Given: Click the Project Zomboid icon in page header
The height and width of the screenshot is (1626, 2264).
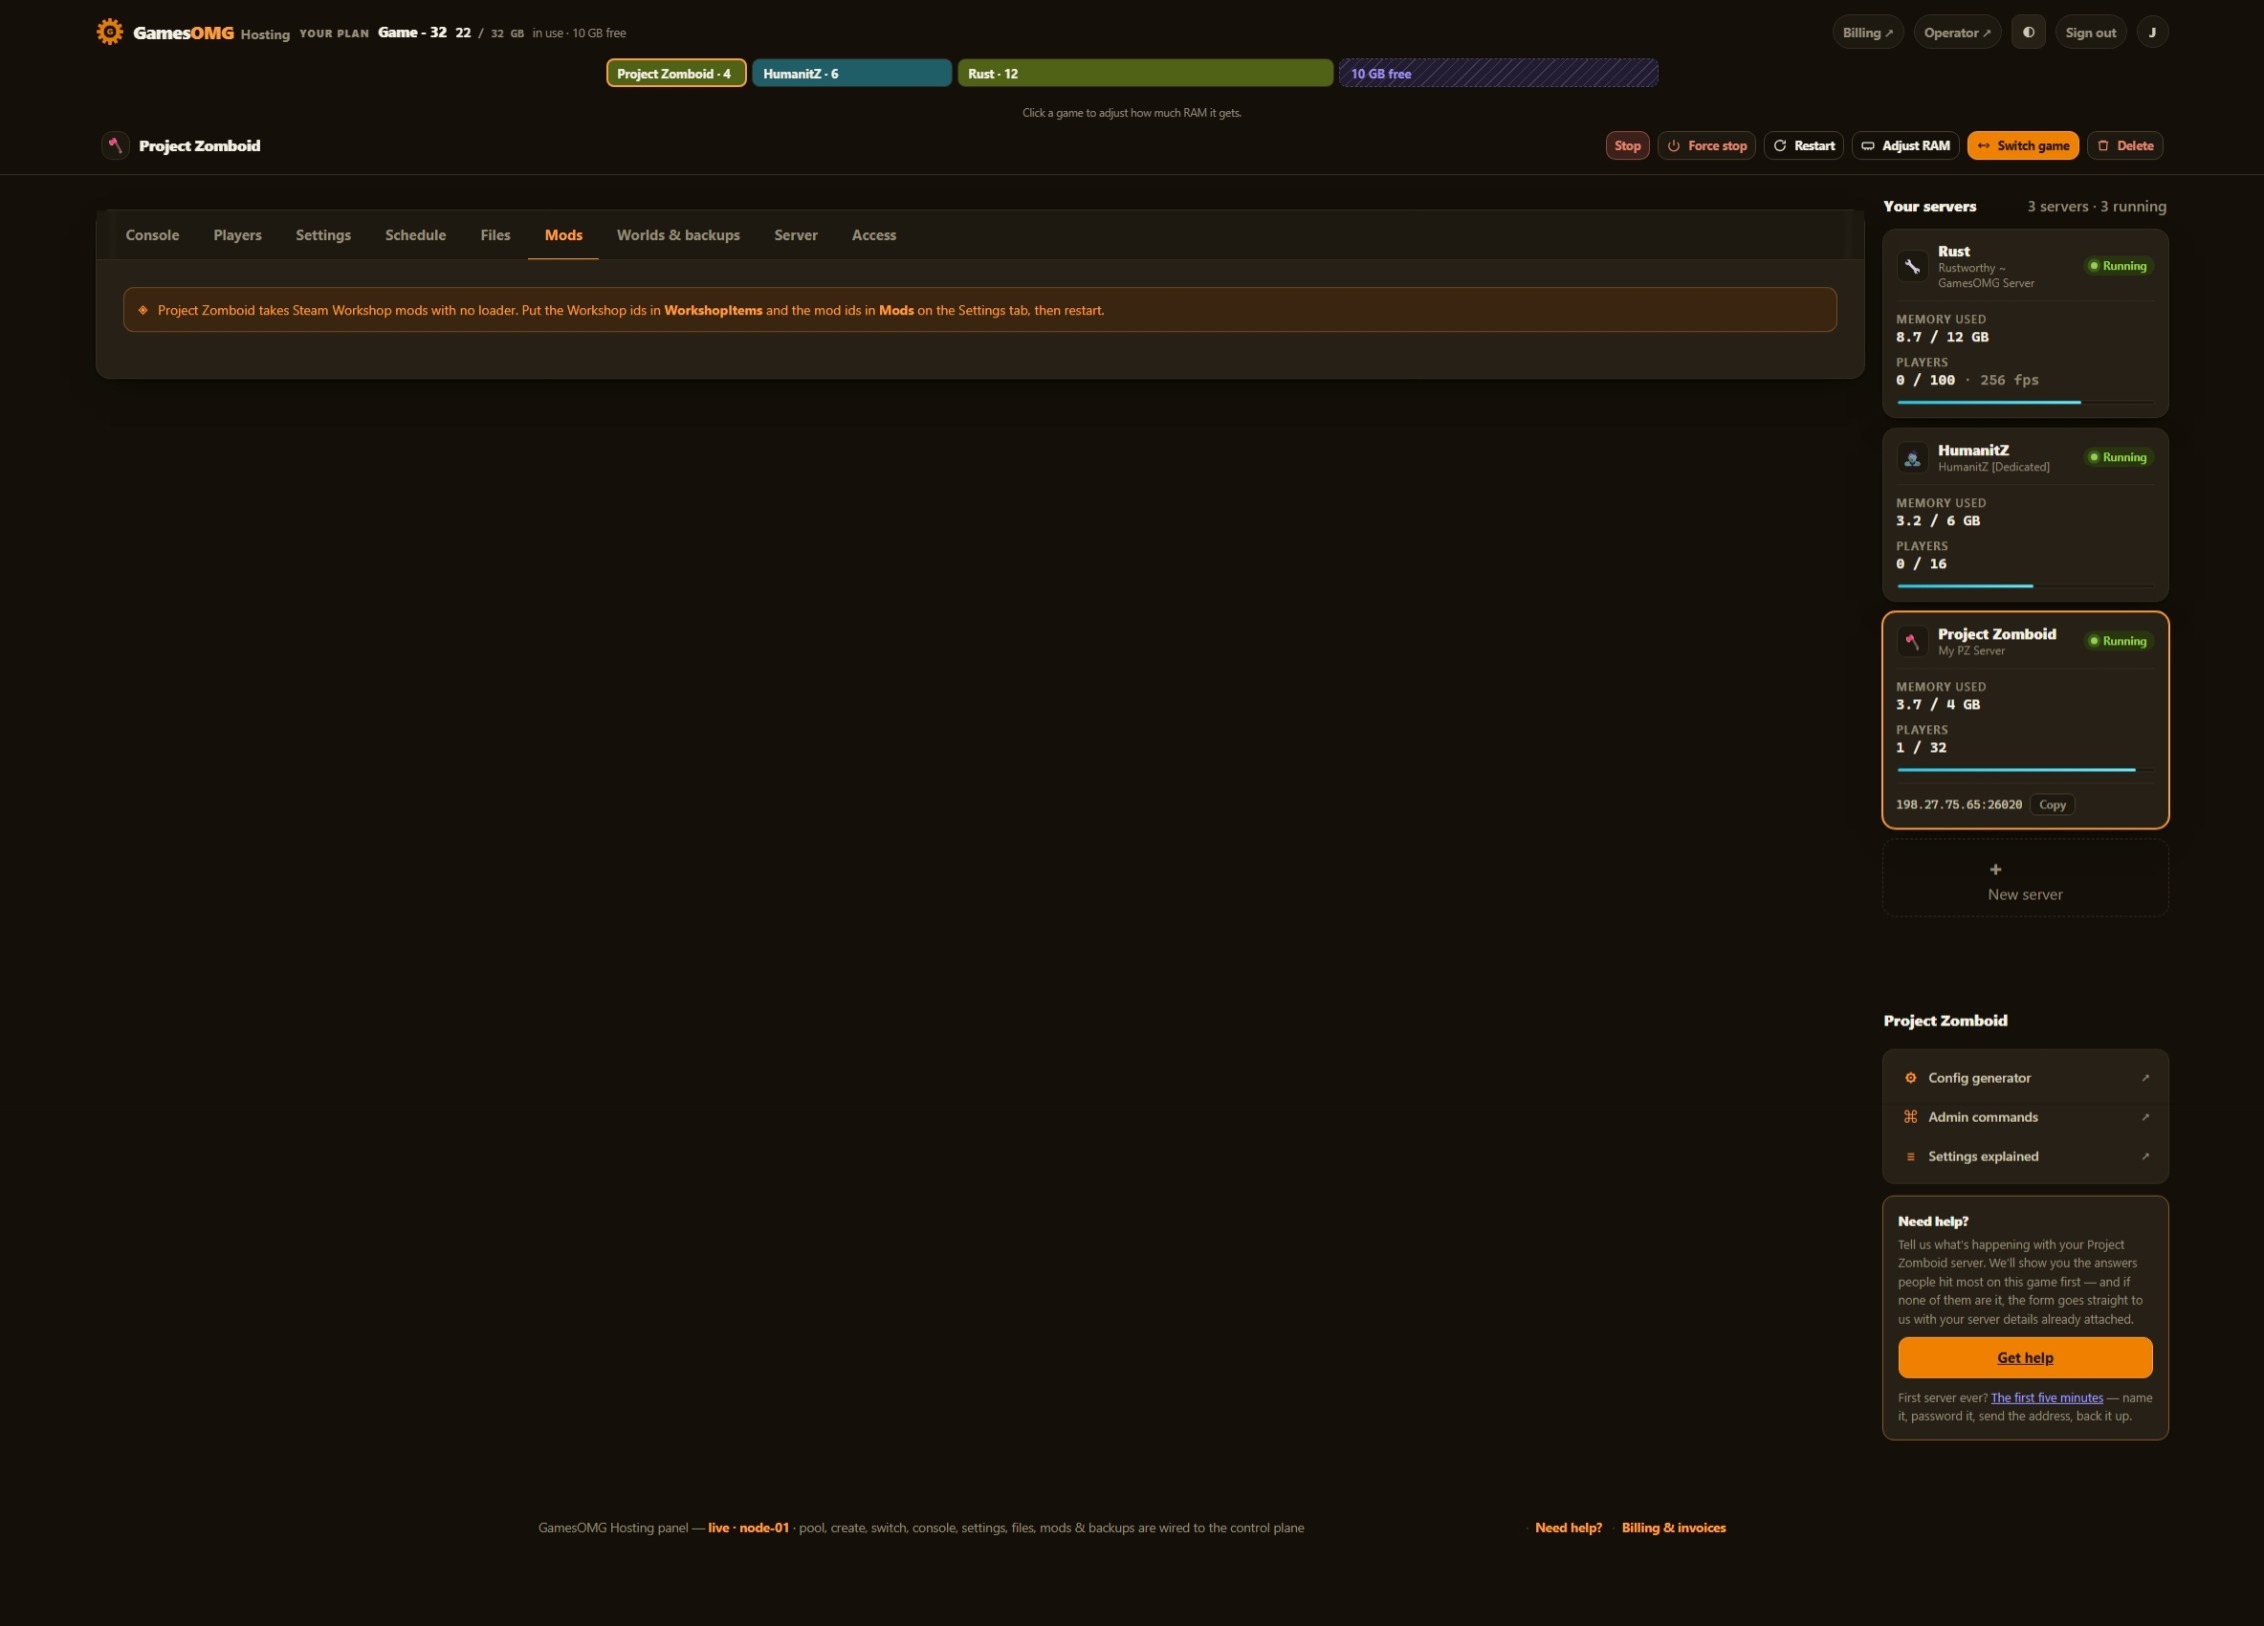Looking at the screenshot, I should pos(115,145).
